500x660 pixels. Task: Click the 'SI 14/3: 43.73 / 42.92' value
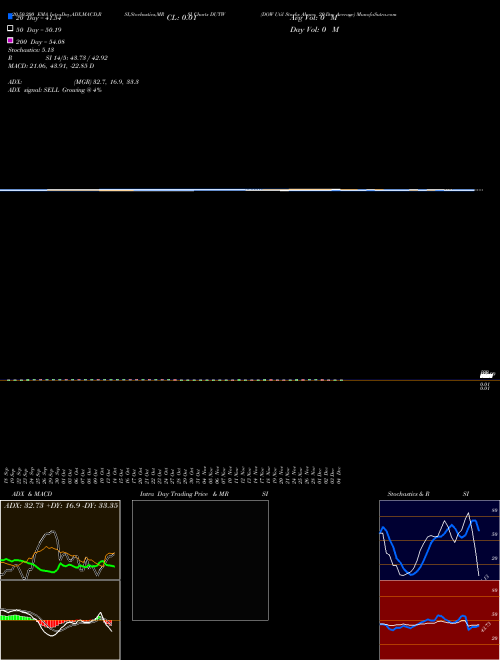point(77,58)
